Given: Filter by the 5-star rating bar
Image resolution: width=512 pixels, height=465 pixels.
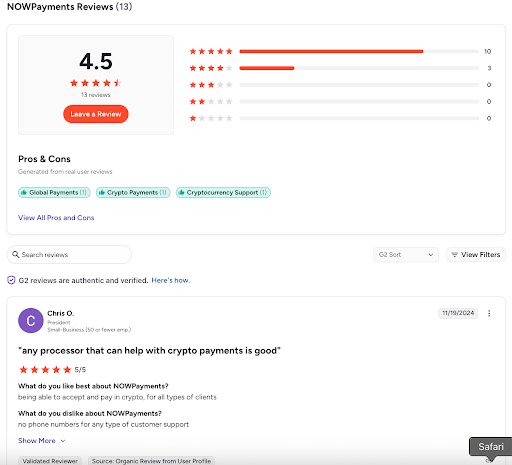Looking at the screenshot, I should [359, 51].
